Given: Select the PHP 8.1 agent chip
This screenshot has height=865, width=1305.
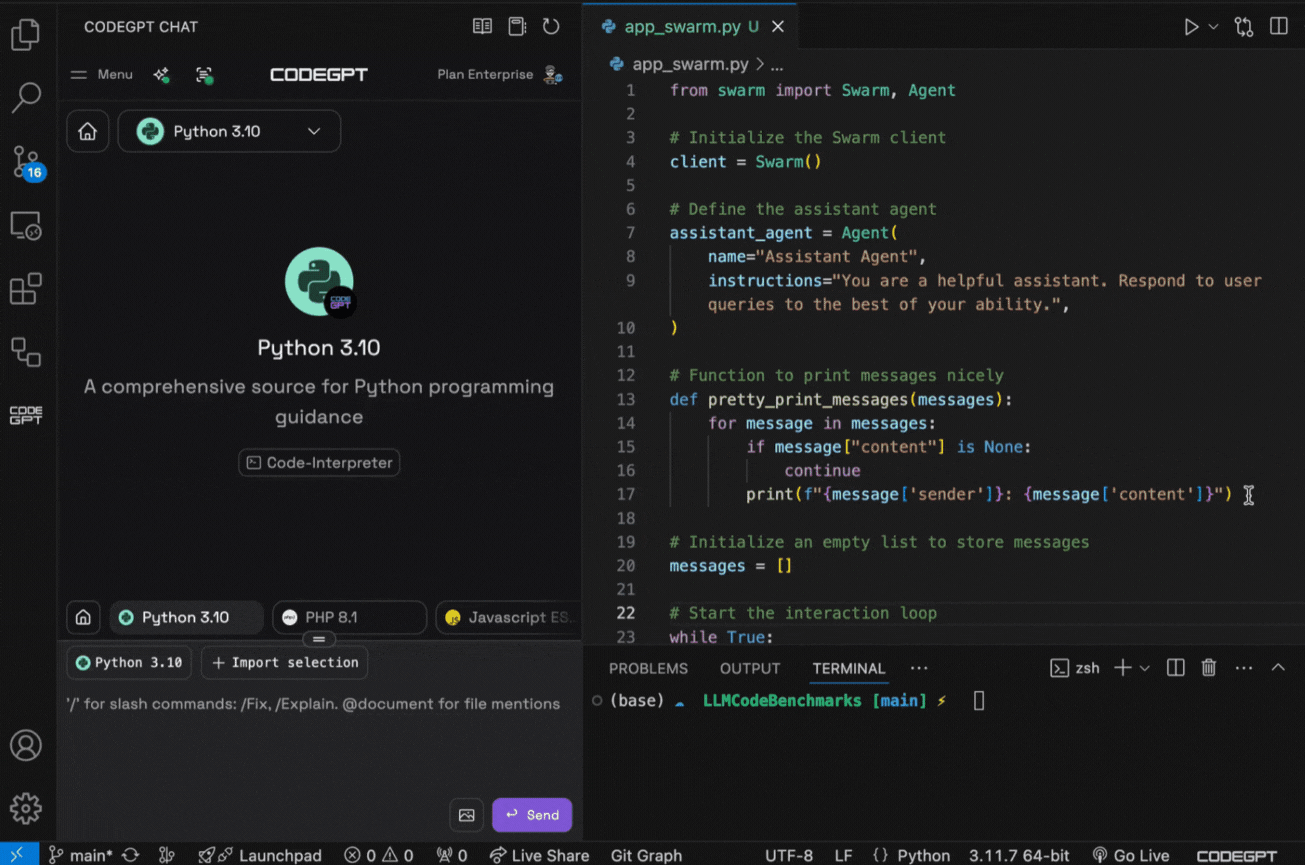Looking at the screenshot, I should point(350,618).
